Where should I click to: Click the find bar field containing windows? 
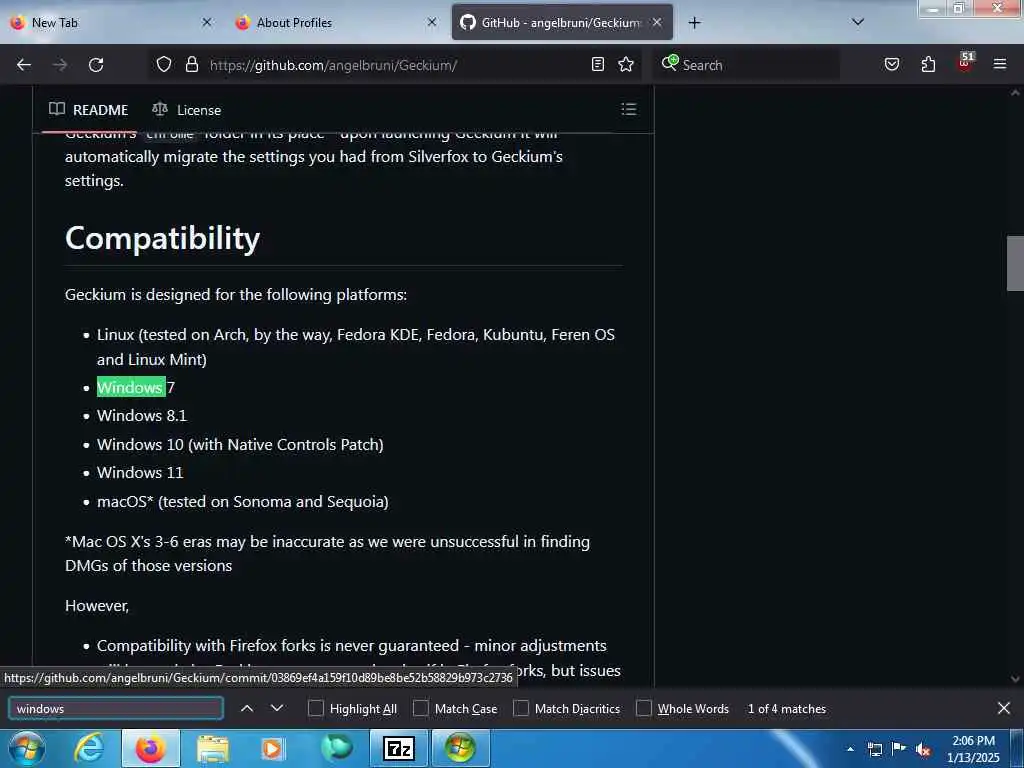click(x=116, y=709)
